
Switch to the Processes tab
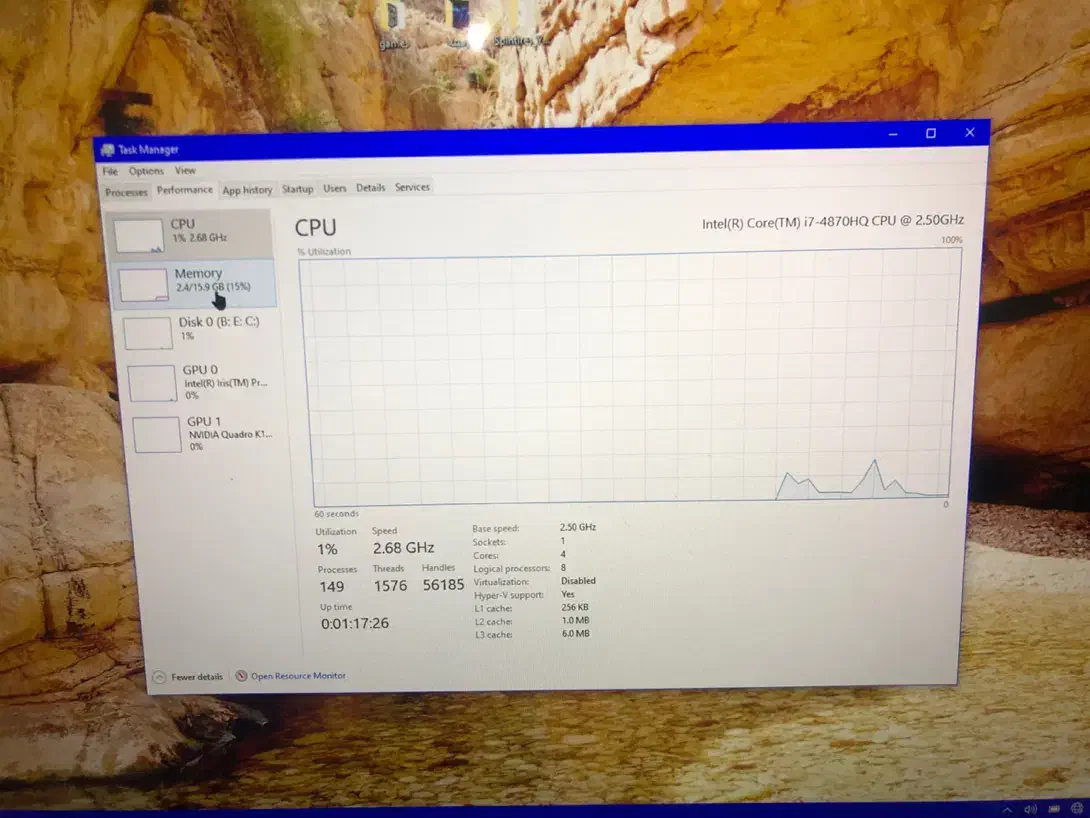tap(126, 193)
